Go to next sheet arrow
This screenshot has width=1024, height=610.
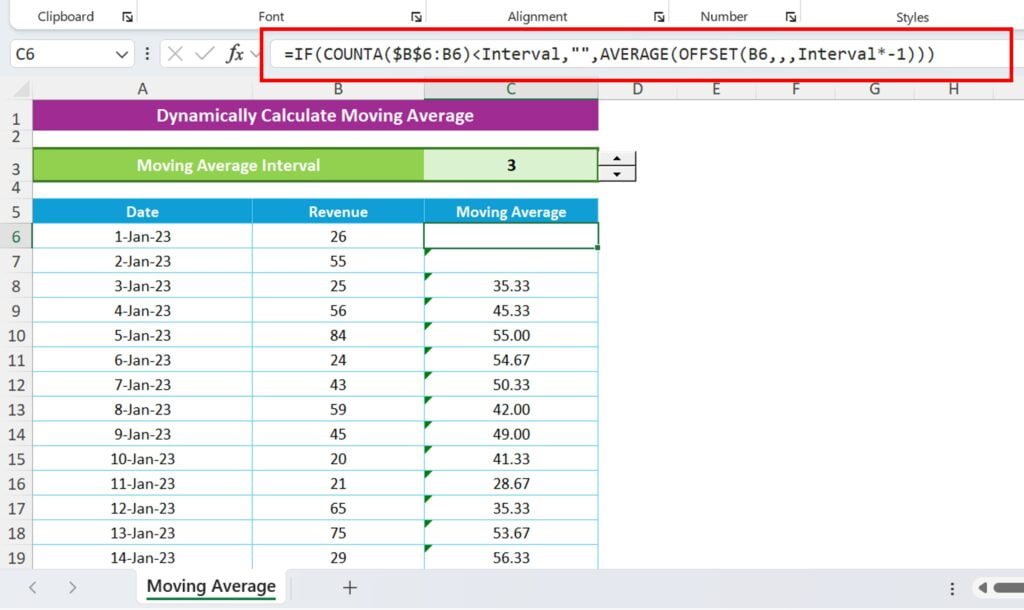pos(72,588)
